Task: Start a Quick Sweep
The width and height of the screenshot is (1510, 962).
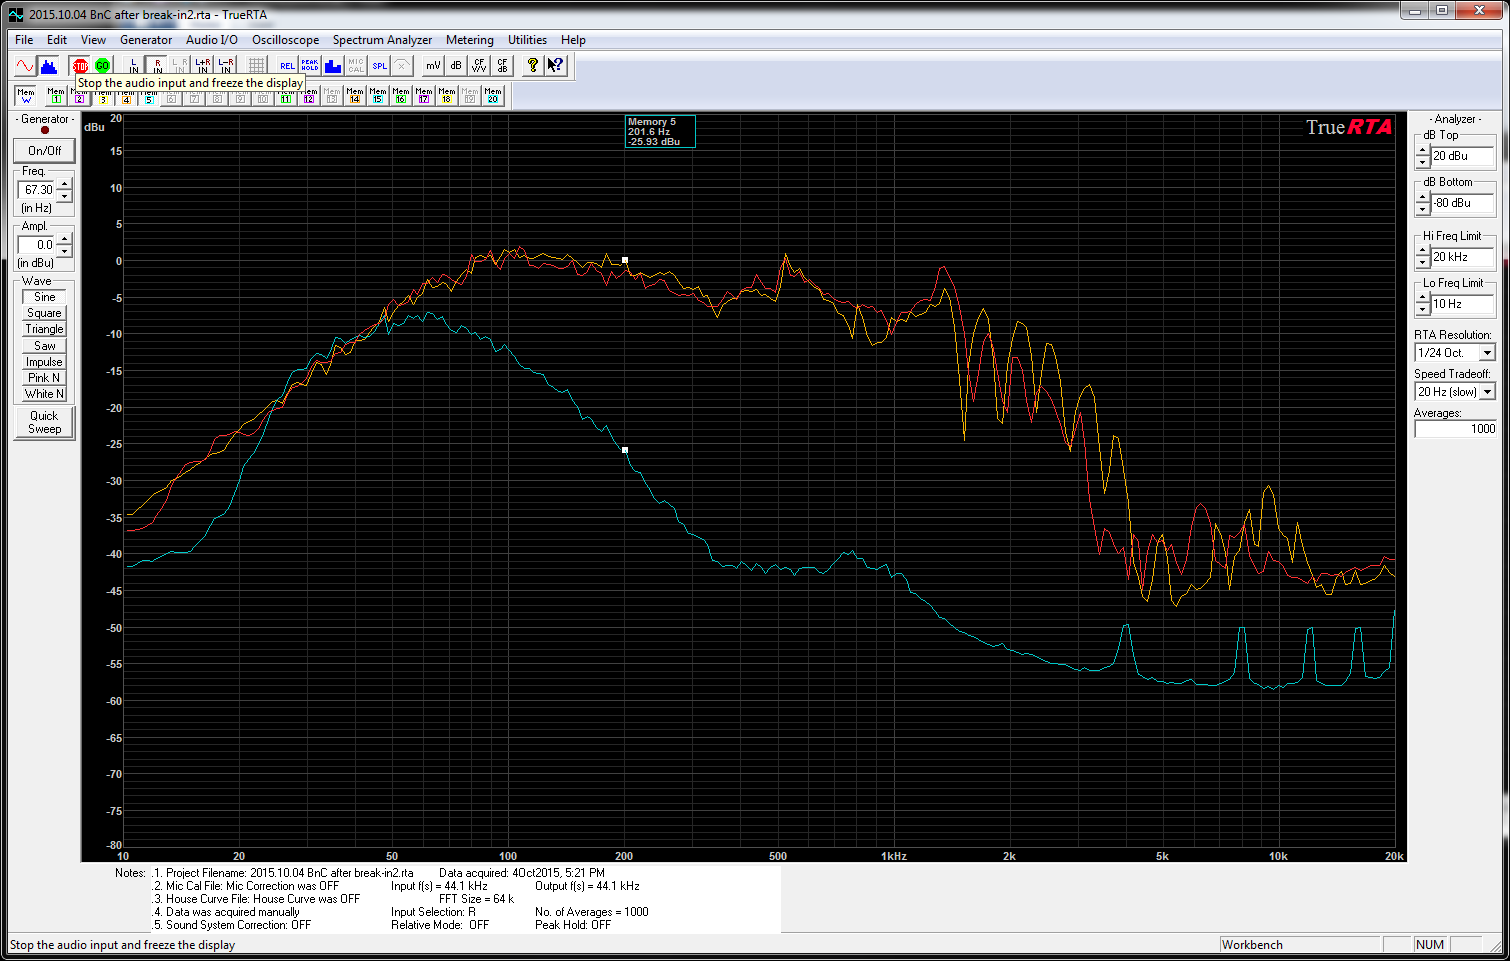Action: [x=44, y=422]
